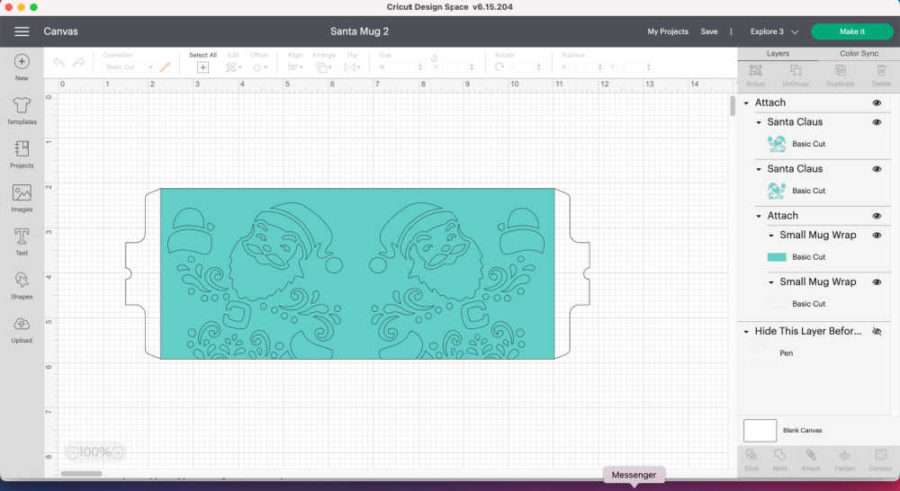
Task: Toggle visibility of first Santa Claus layer
Action: coord(877,122)
